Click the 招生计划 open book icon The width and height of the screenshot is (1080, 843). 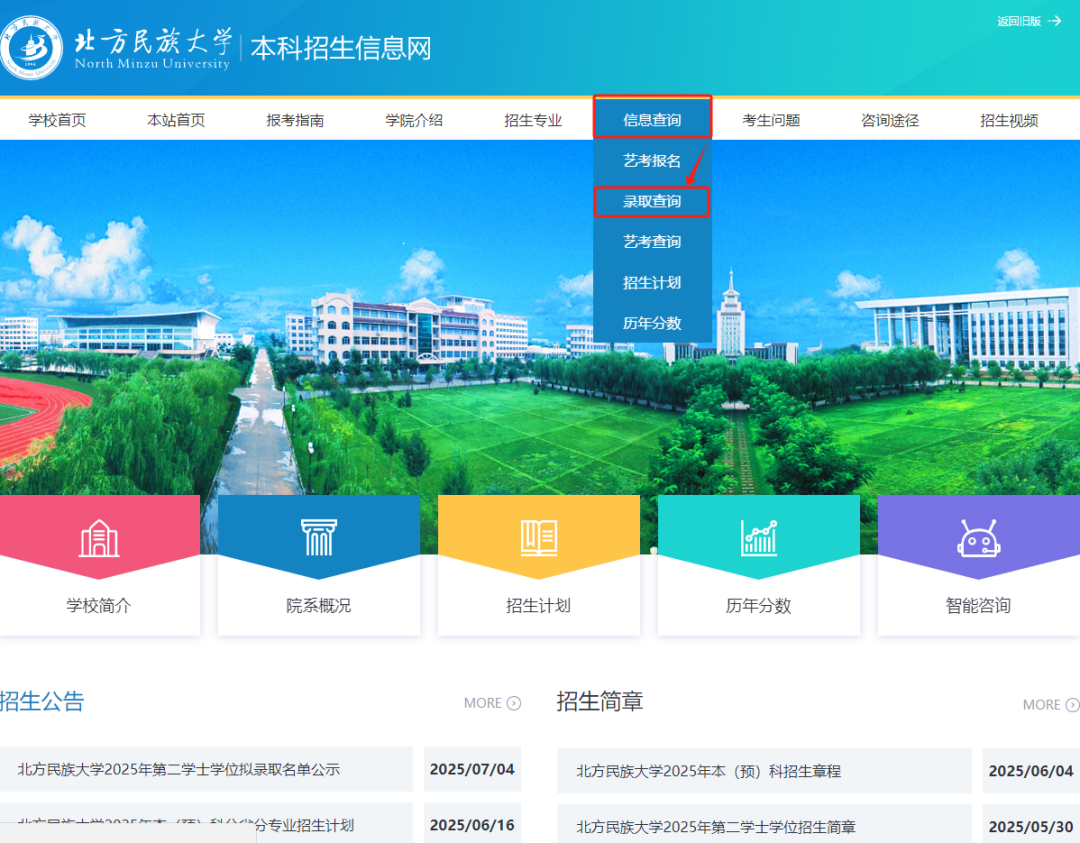coord(538,537)
